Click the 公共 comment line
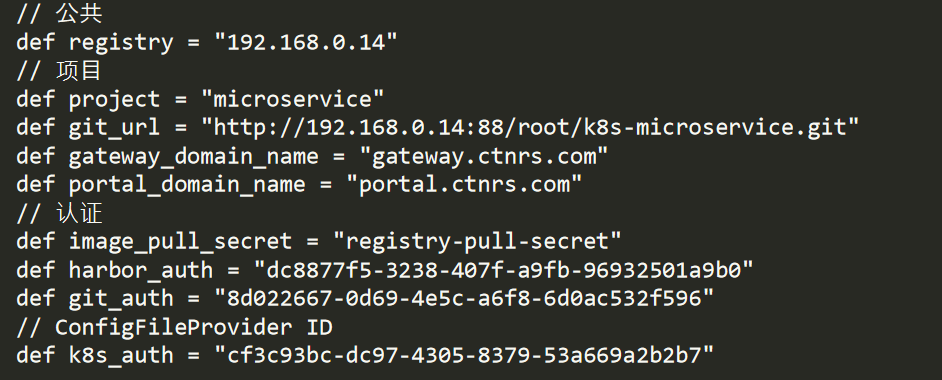Screen dimensions: 942x380 (59, 14)
